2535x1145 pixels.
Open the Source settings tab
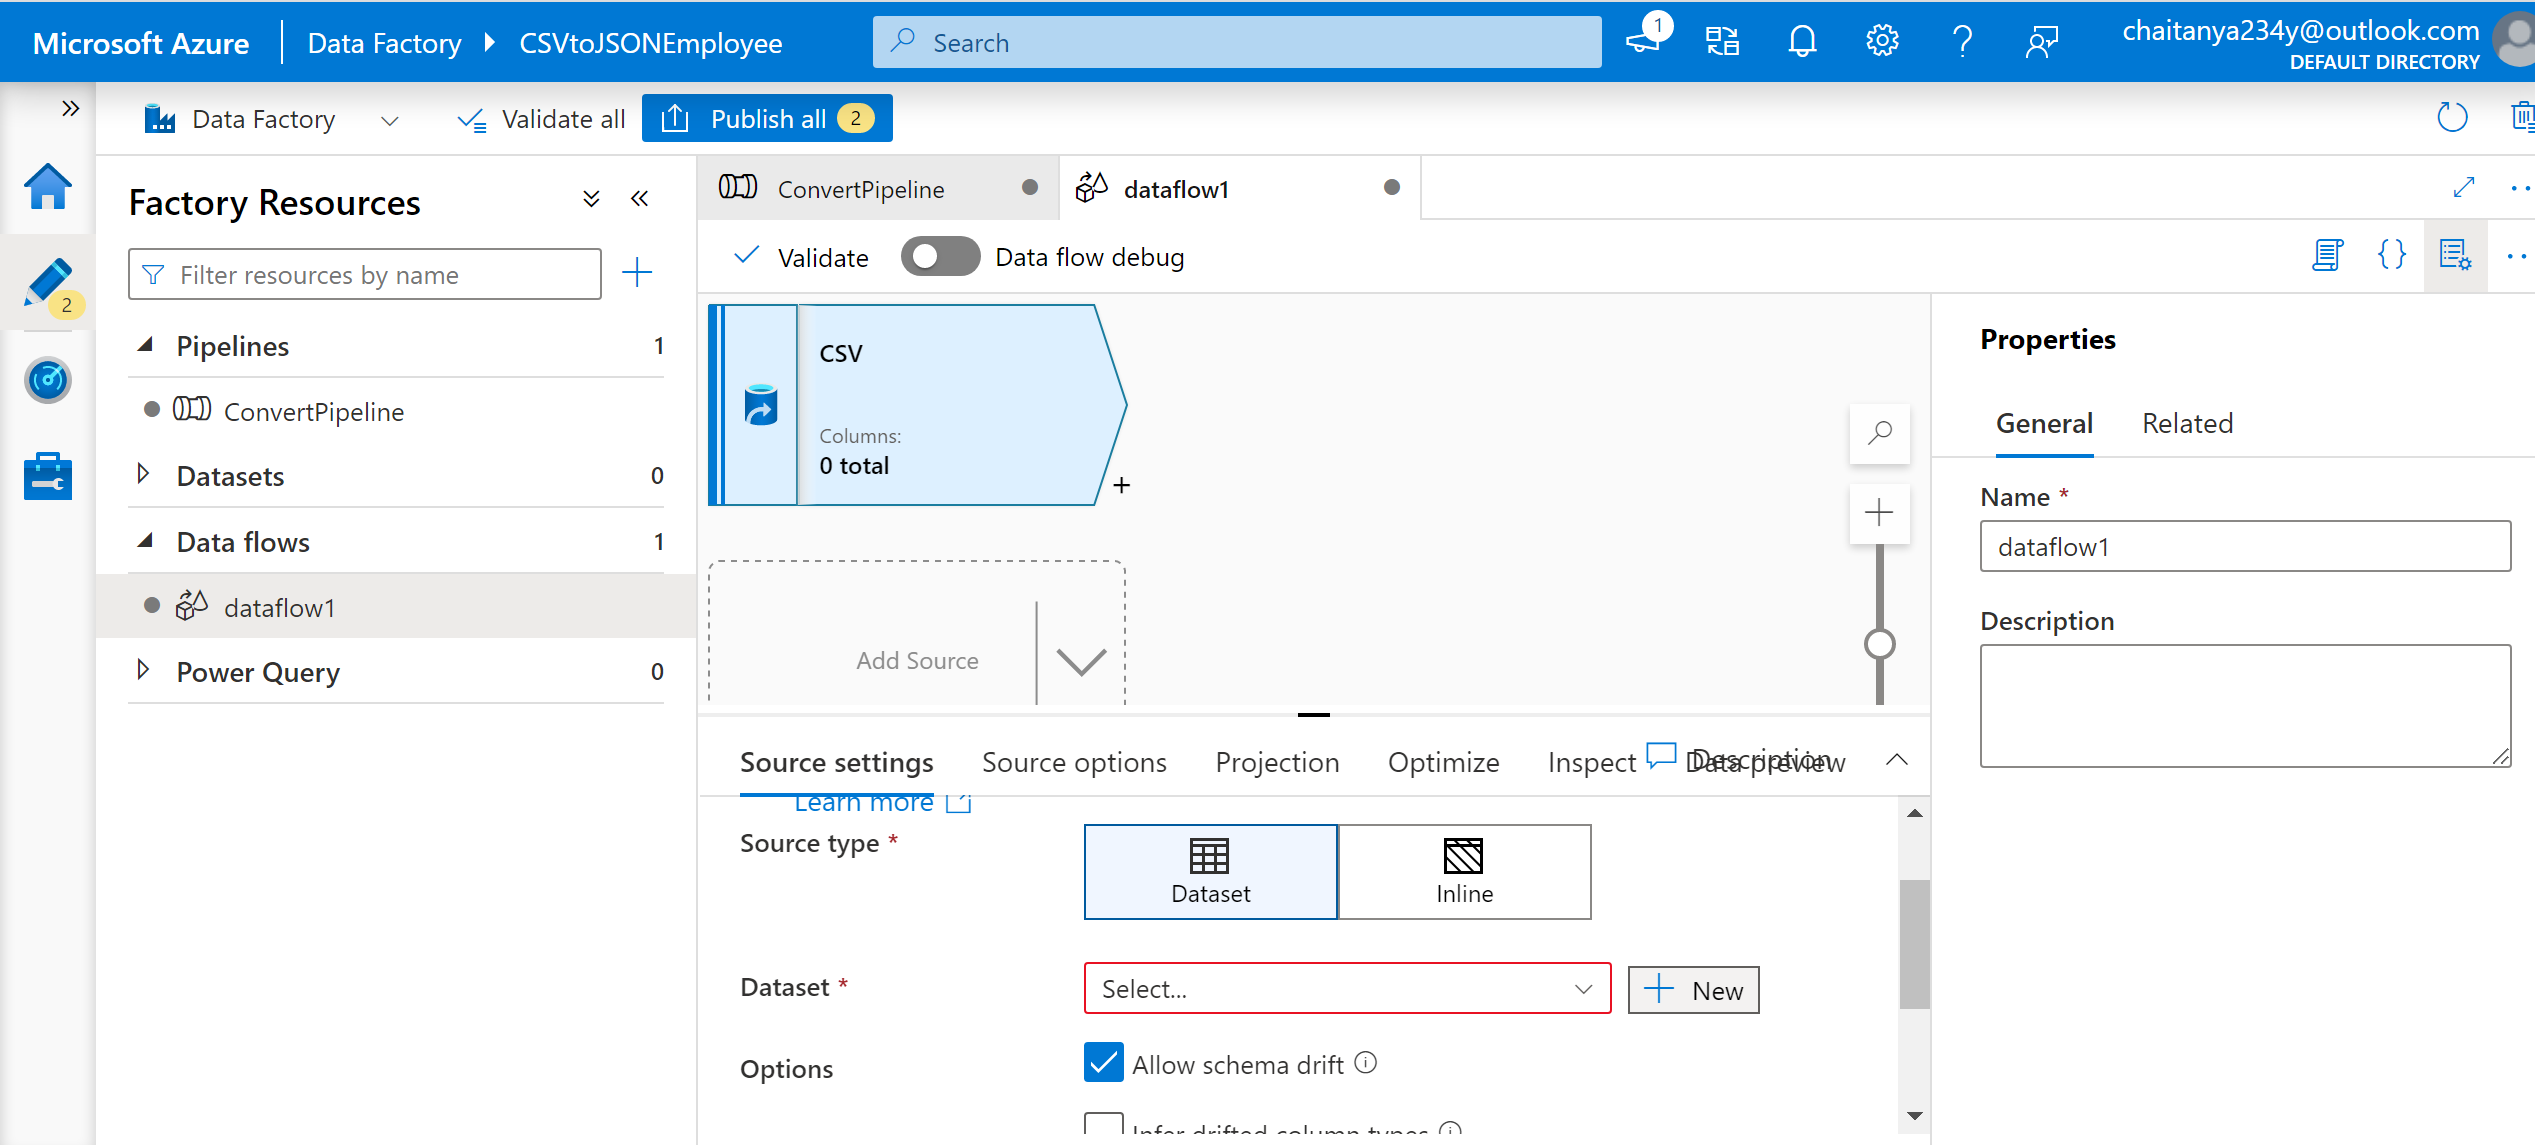[x=836, y=762]
